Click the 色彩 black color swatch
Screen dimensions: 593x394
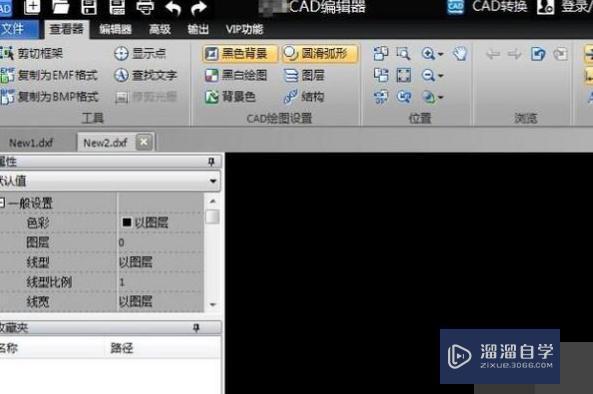click(127, 222)
